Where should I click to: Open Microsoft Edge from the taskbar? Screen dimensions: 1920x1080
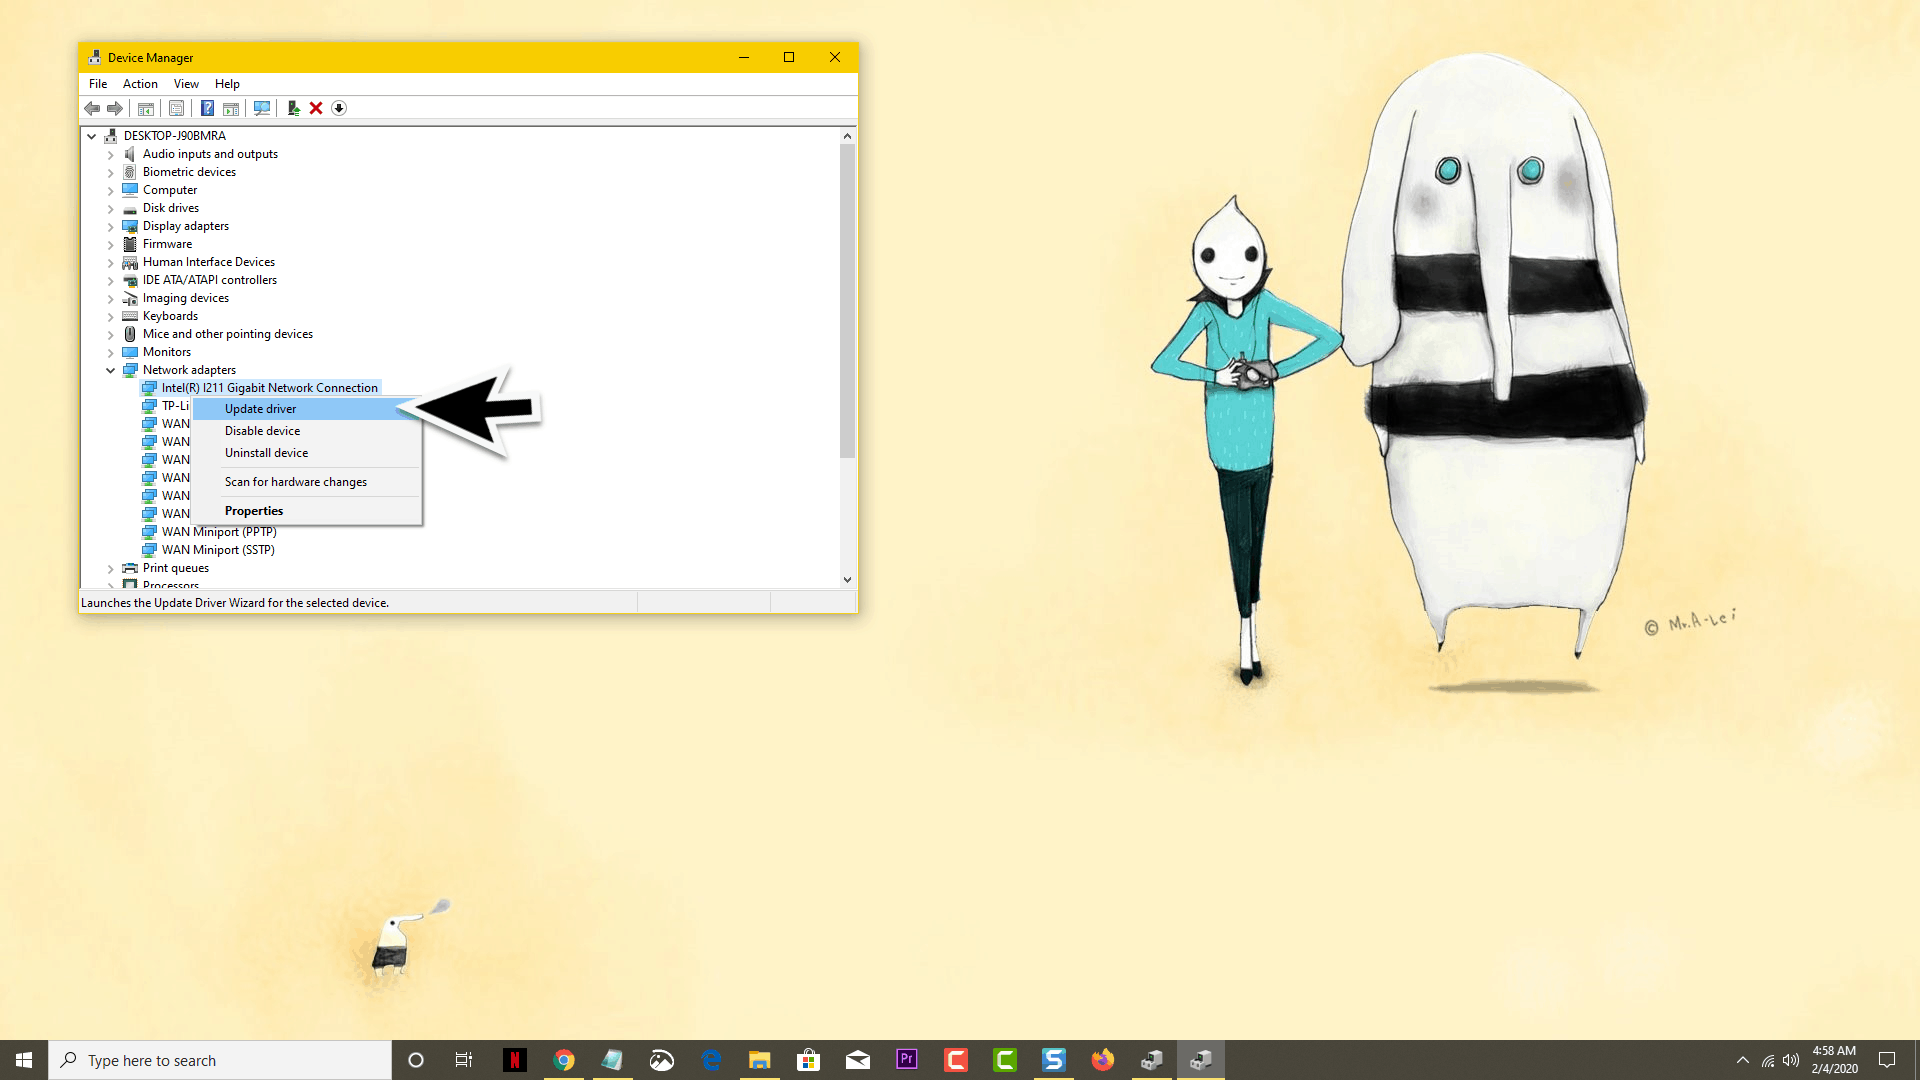click(711, 1060)
